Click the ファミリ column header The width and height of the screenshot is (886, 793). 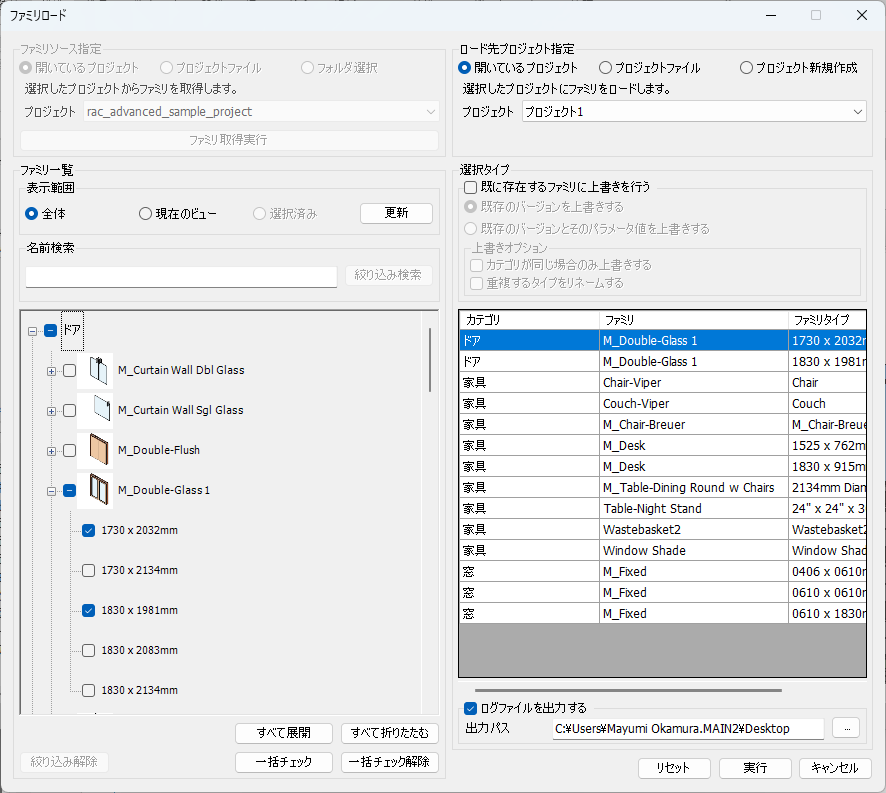(694, 320)
